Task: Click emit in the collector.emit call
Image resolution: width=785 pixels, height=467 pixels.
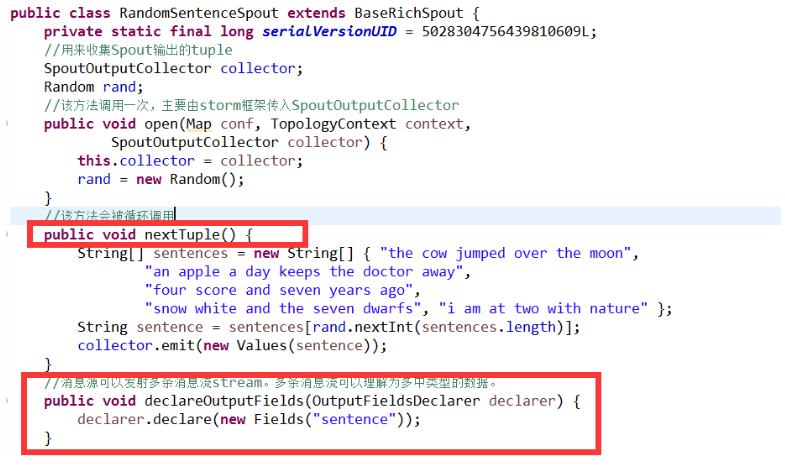Action: 178,346
